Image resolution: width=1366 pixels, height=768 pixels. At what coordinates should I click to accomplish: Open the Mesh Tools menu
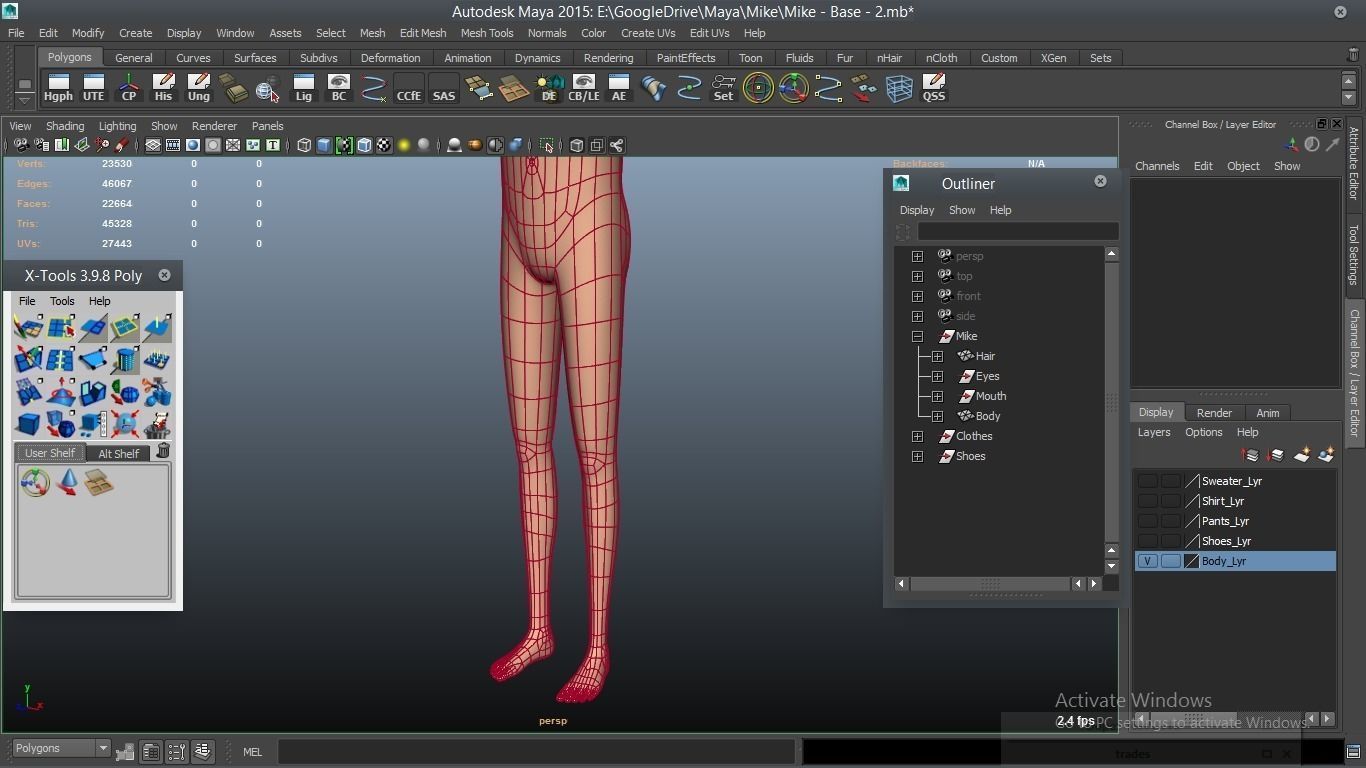[486, 33]
